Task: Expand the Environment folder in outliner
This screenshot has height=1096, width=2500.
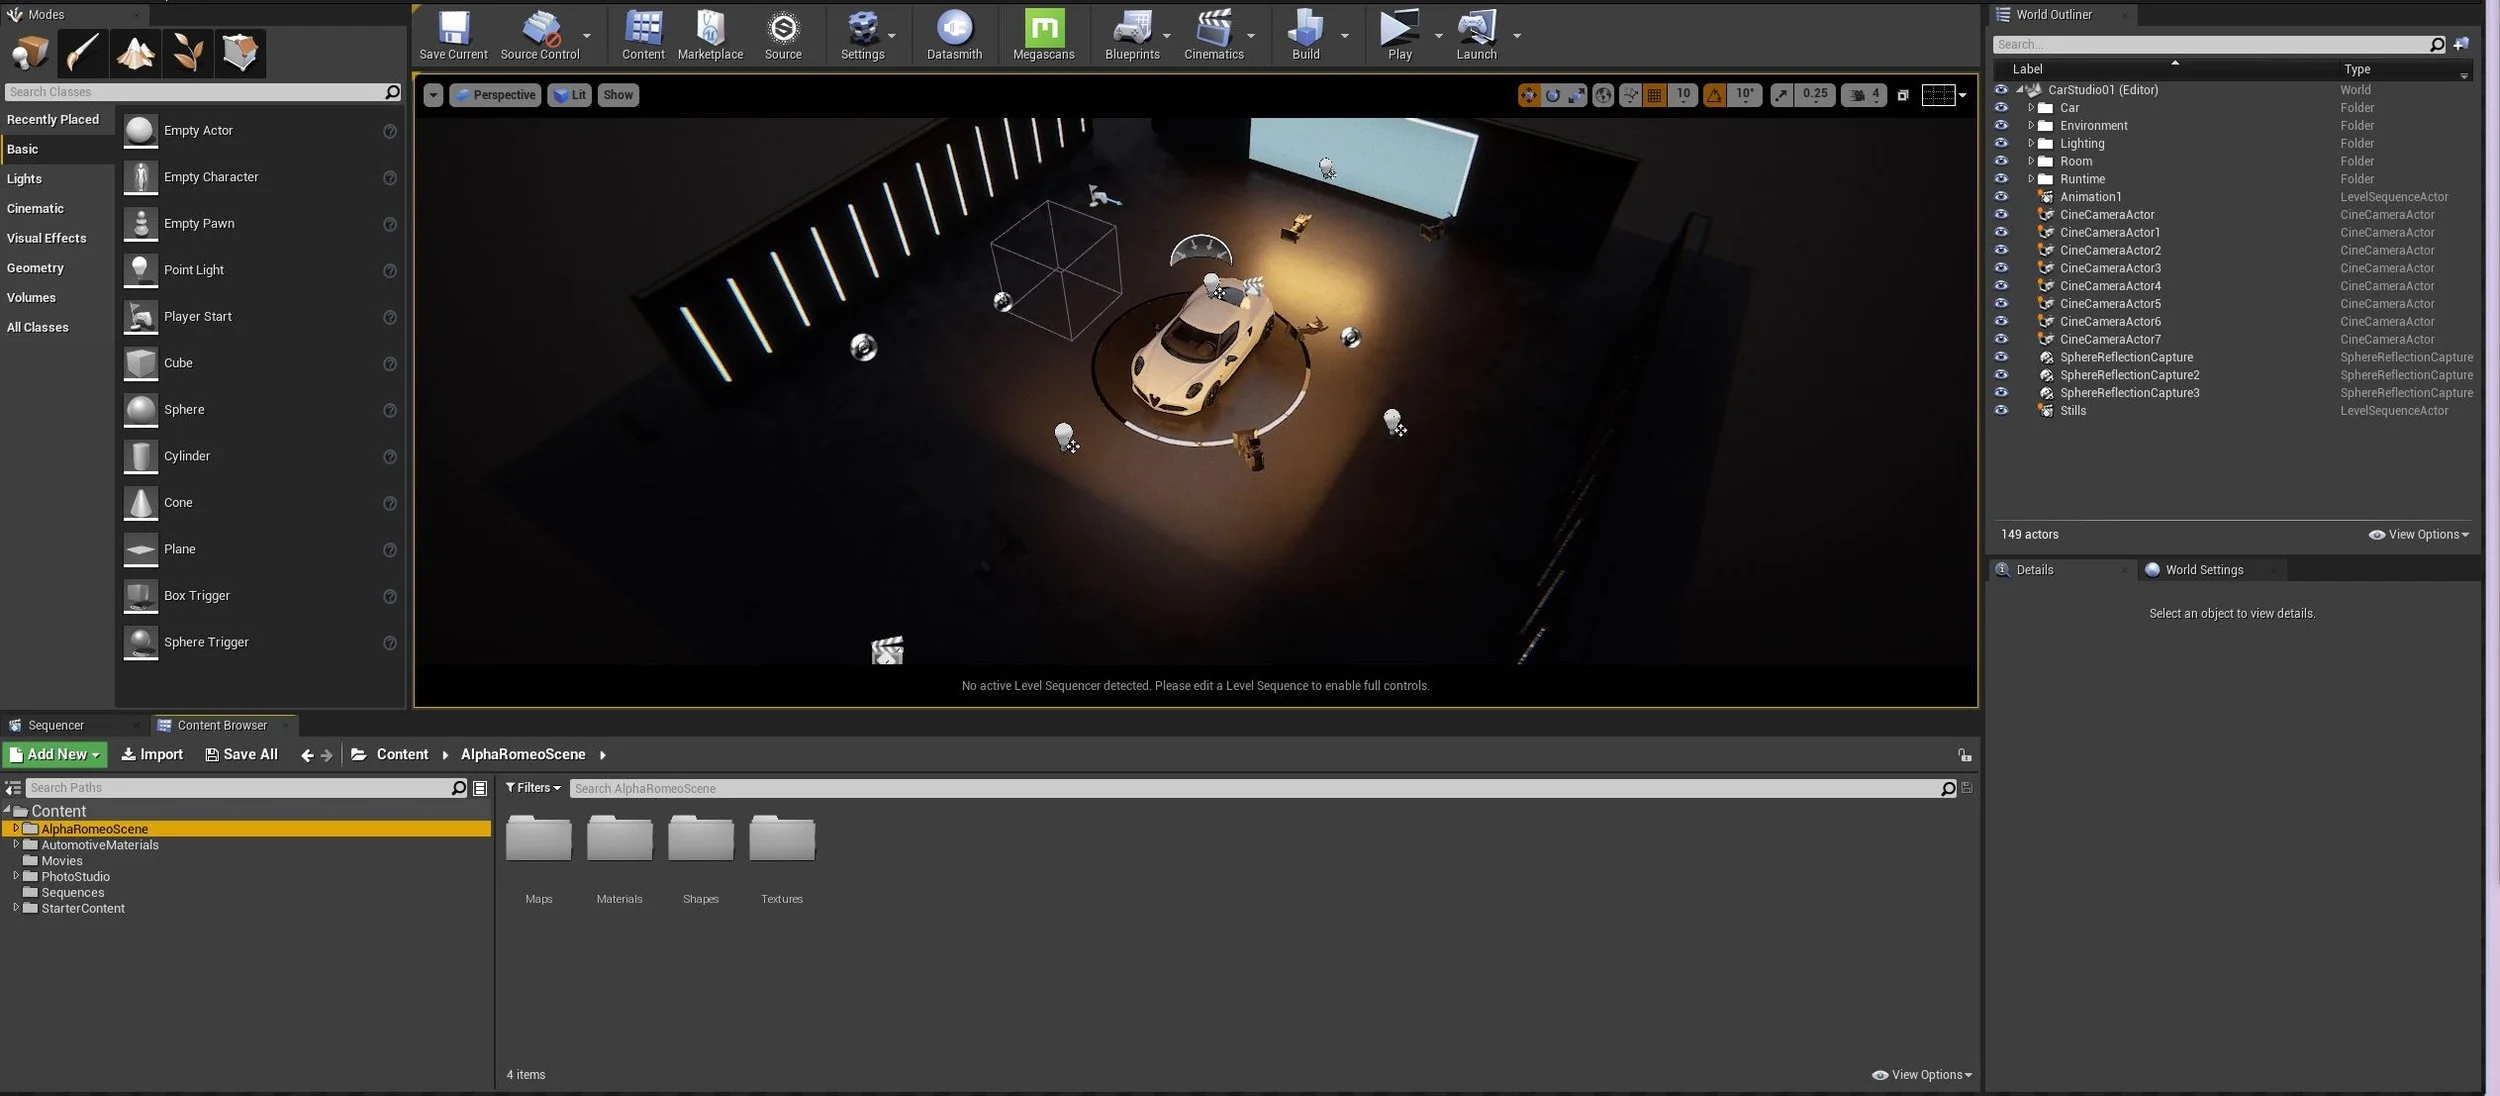Action: pos(2031,126)
